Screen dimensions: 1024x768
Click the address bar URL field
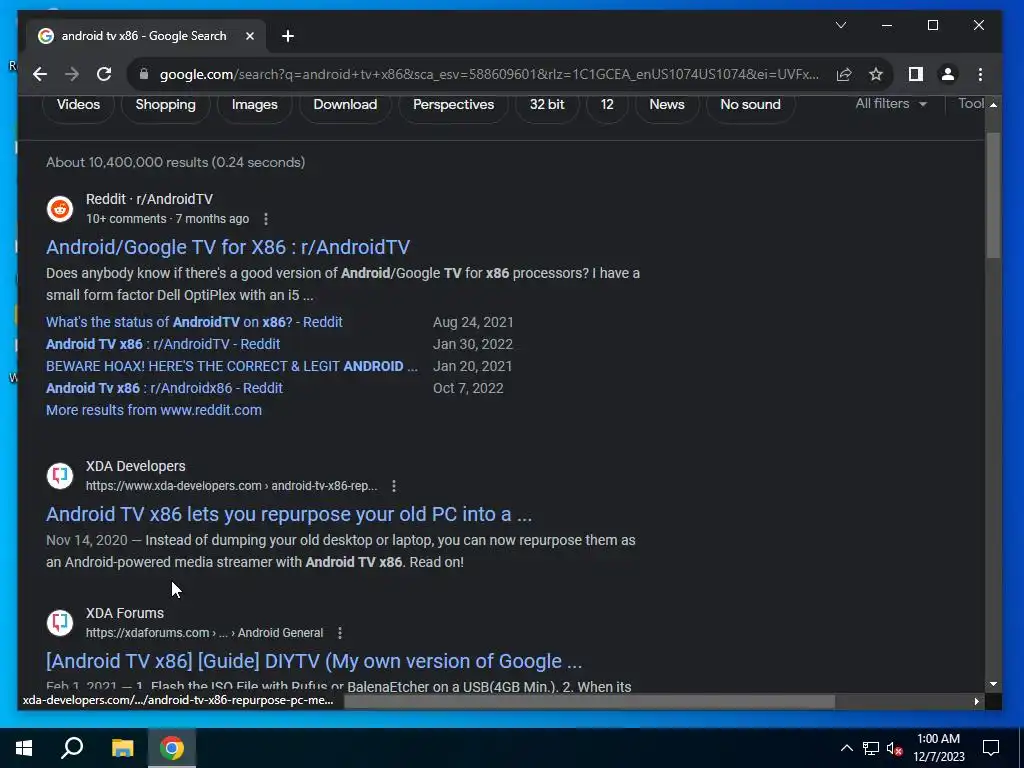(x=488, y=74)
